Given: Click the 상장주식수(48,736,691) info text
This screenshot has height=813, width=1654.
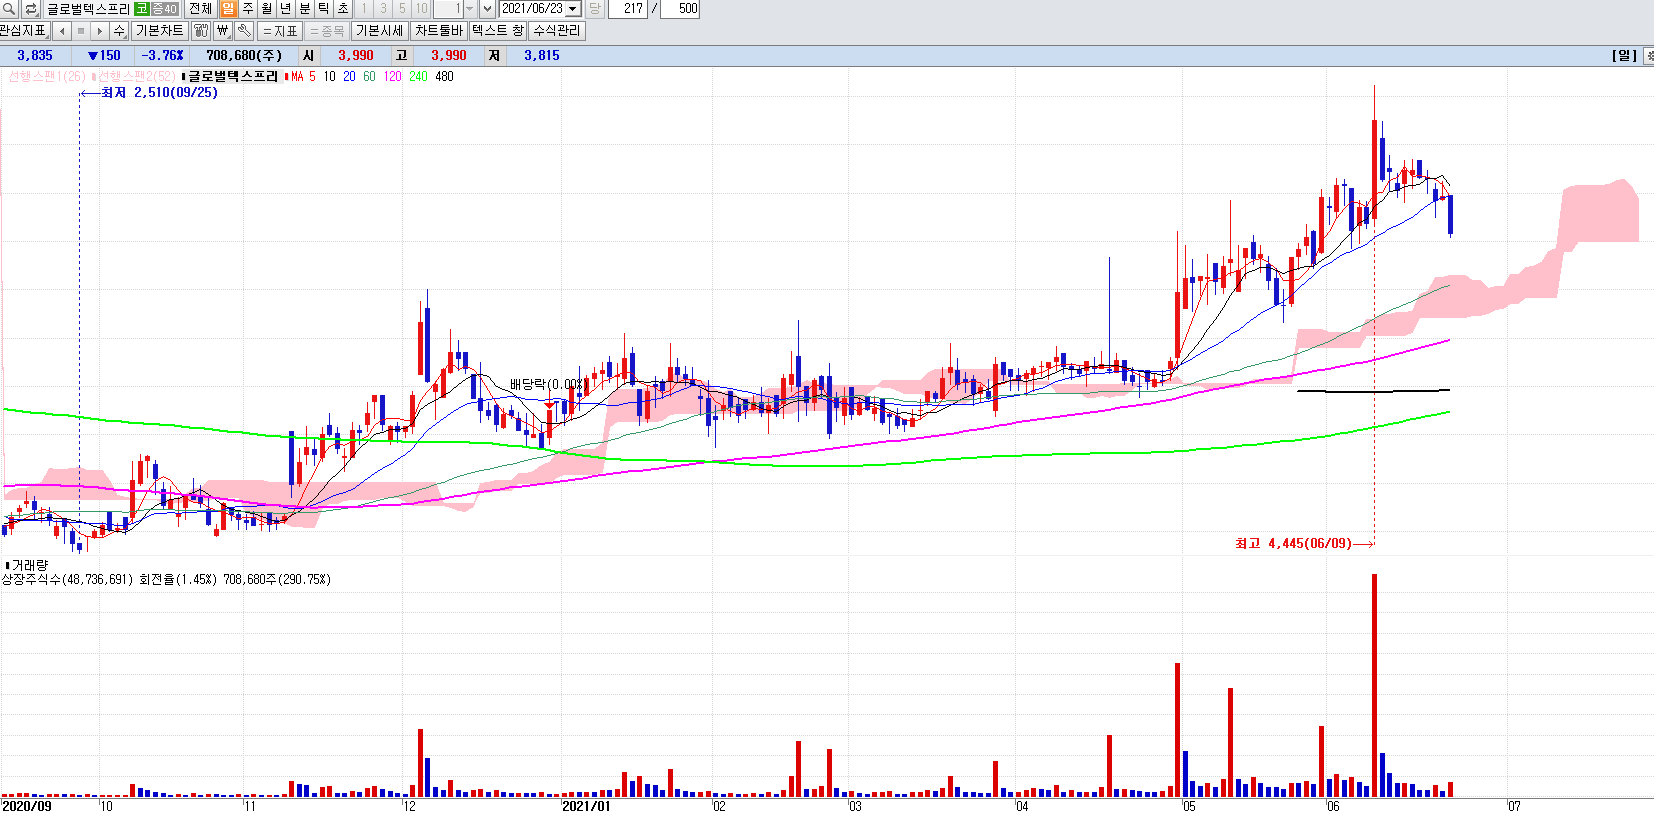Looking at the screenshot, I should pyautogui.click(x=67, y=580).
